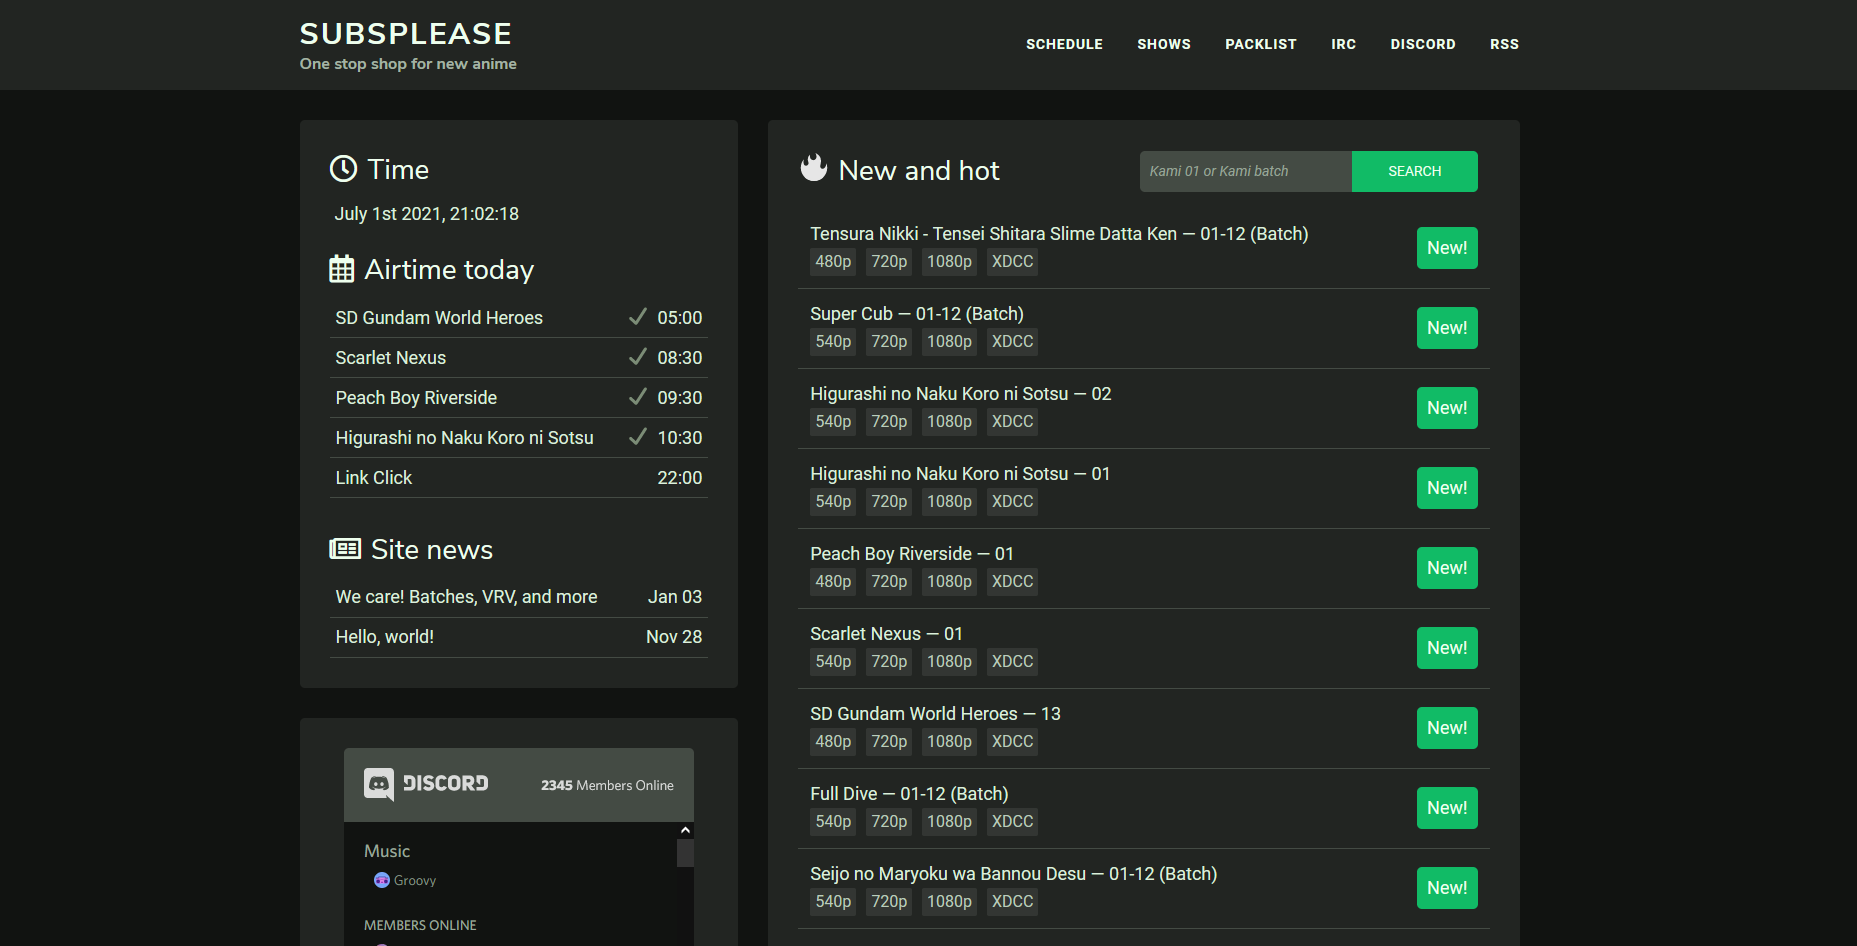Open Peach Boy Riverside 01 release

pos(912,553)
